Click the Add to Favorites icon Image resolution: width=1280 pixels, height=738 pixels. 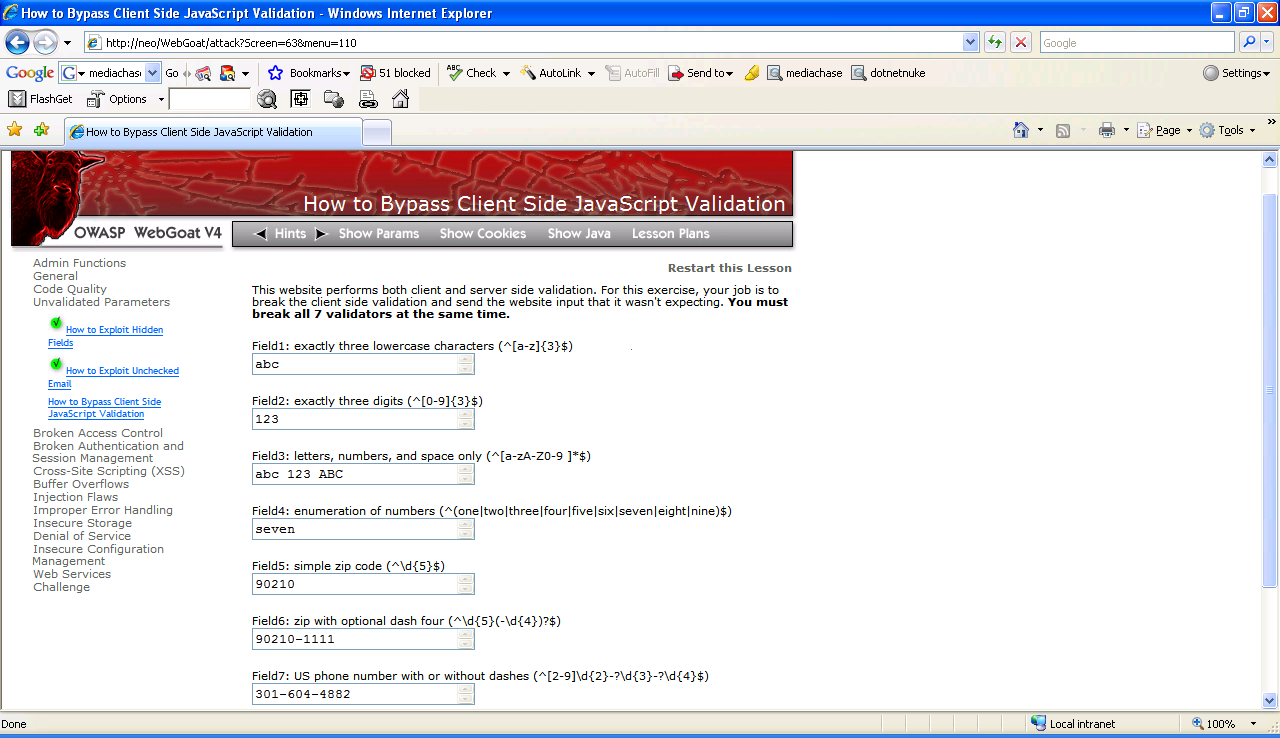coord(41,130)
